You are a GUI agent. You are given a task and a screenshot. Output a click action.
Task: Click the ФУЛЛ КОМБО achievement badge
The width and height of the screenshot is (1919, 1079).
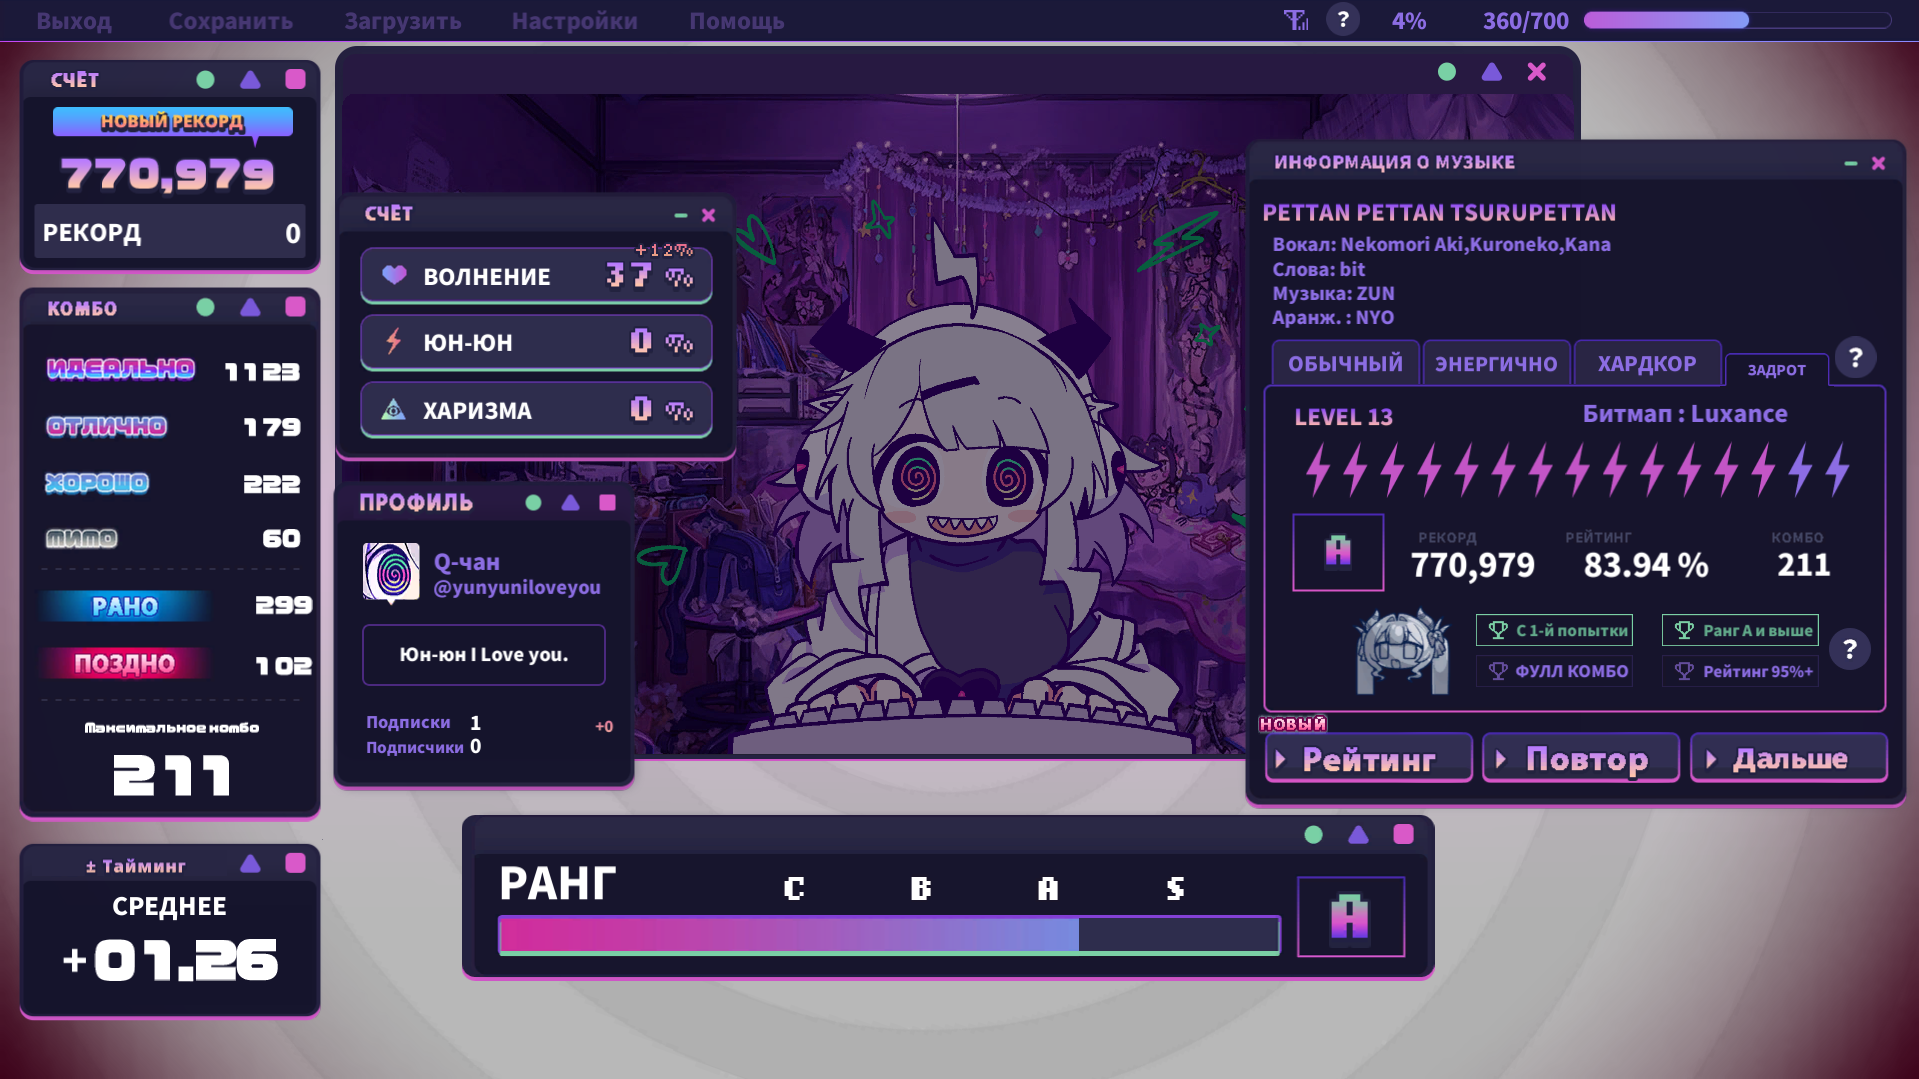(x=1554, y=671)
